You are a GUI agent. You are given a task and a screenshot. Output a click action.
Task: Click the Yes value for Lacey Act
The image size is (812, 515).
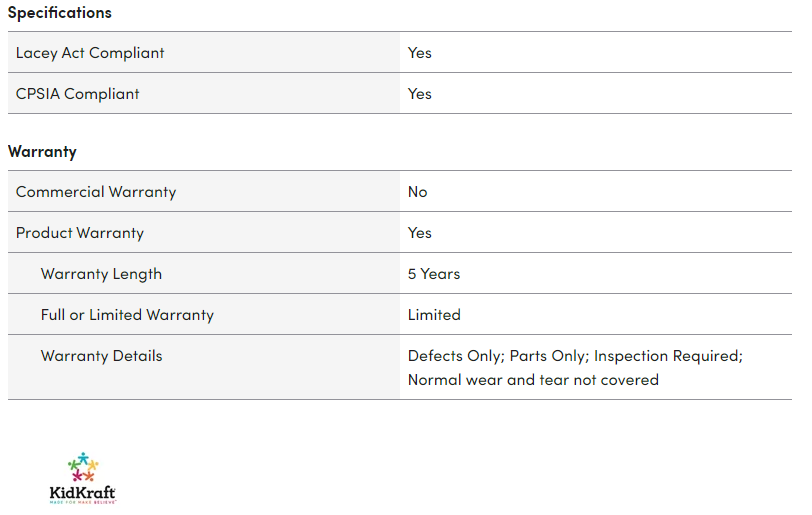(420, 52)
